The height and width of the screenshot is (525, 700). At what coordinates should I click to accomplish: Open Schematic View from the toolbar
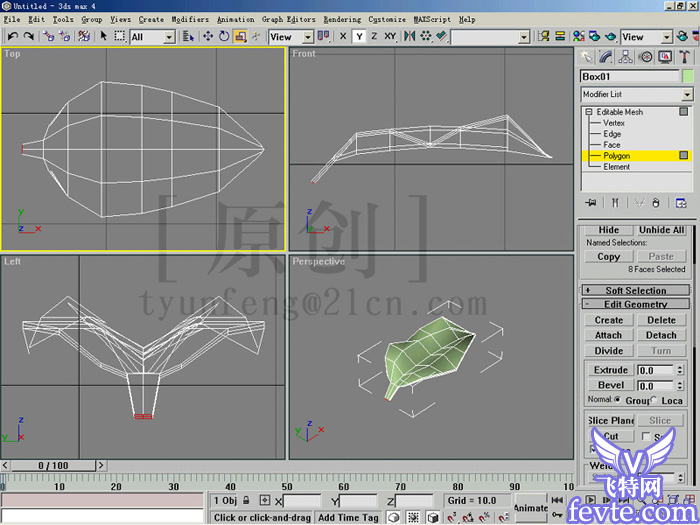click(560, 36)
